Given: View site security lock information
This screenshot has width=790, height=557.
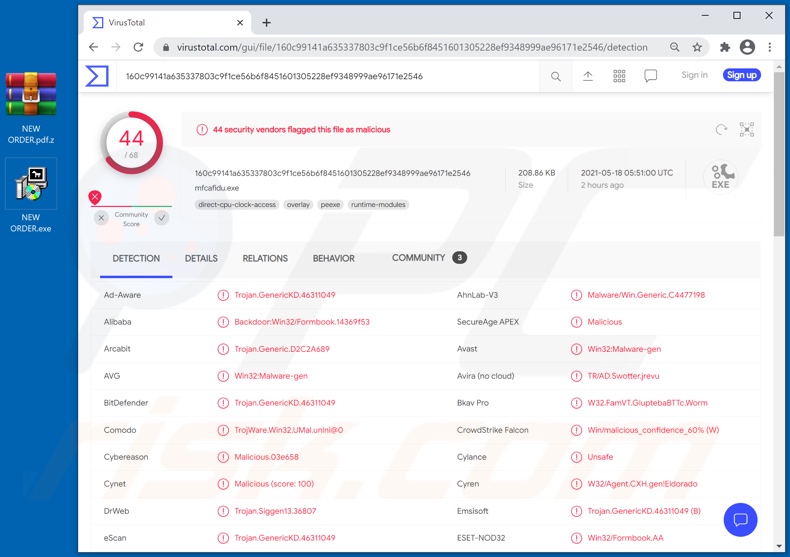Looking at the screenshot, I should click(x=166, y=47).
